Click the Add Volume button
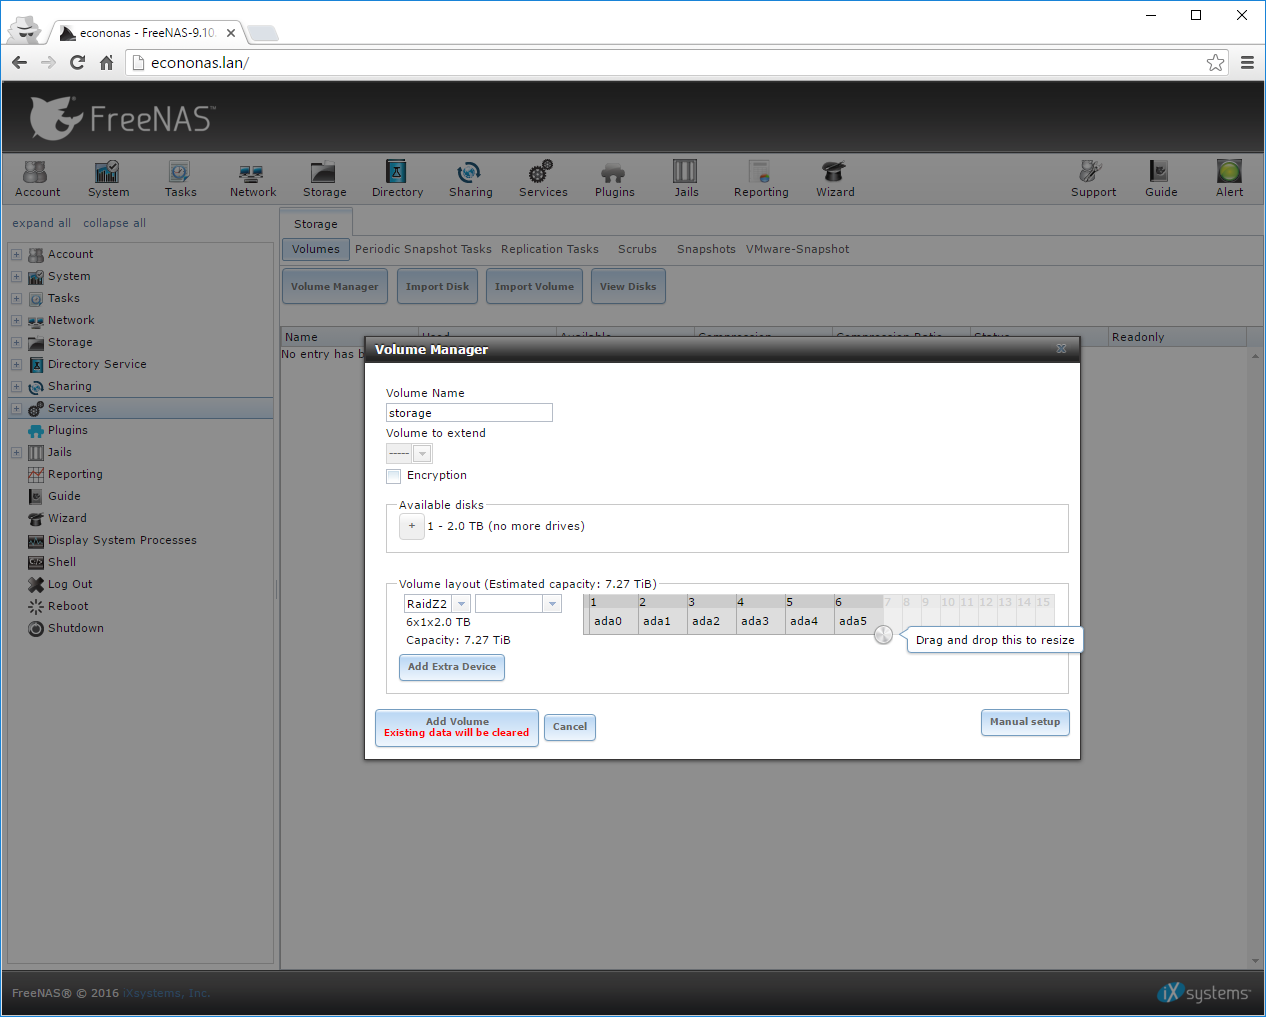The height and width of the screenshot is (1017, 1266). coord(457,727)
